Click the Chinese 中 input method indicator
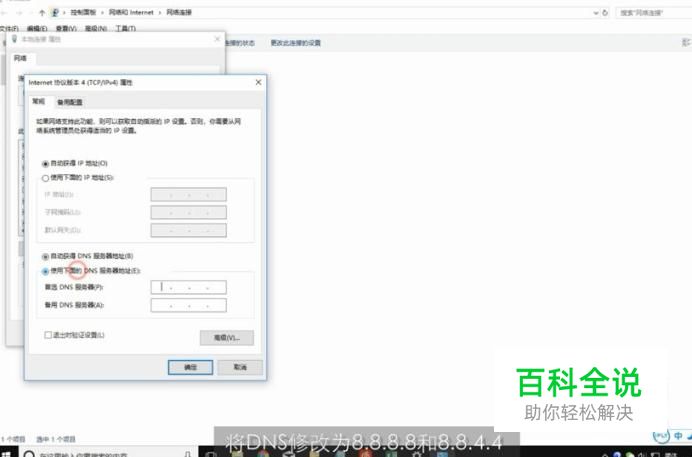The width and height of the screenshot is (692, 457). [678, 435]
